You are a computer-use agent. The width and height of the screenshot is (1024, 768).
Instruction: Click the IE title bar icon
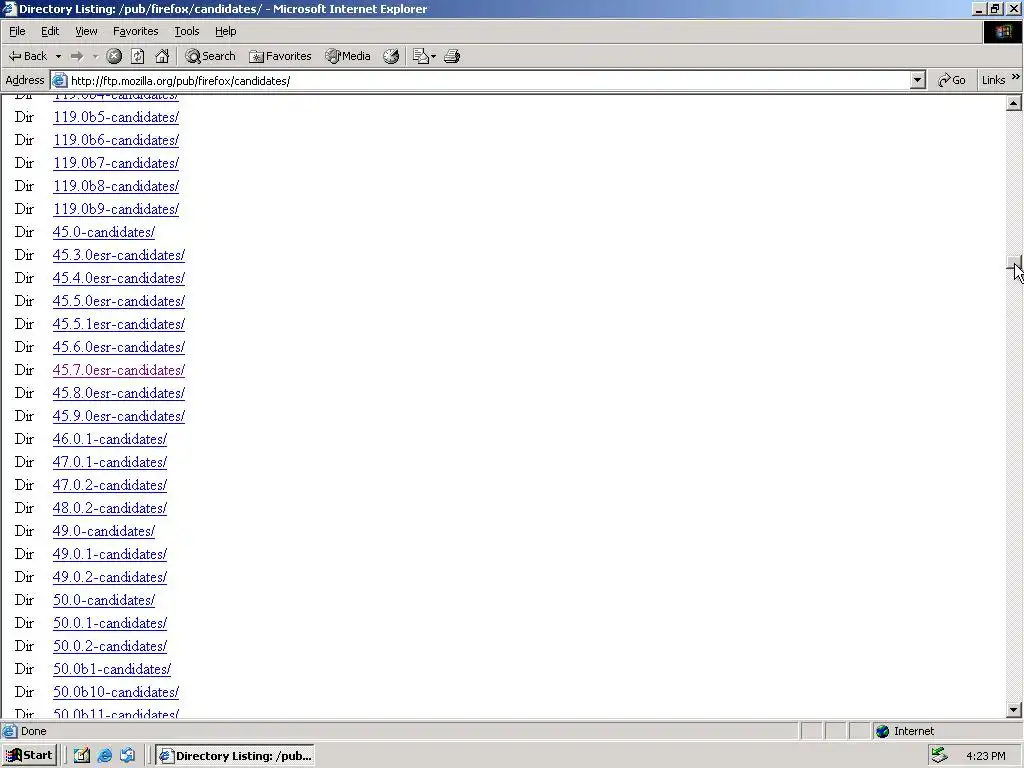(x=9, y=8)
